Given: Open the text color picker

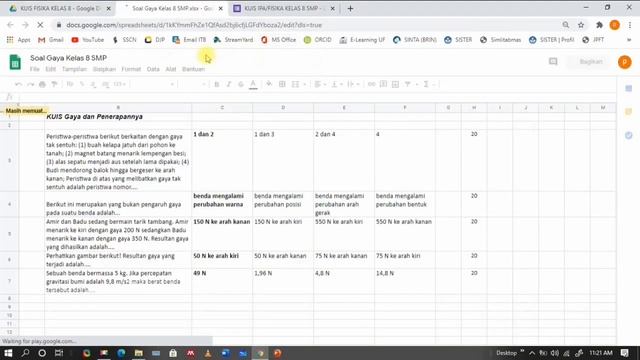Looking at the screenshot, I should click(253, 84).
